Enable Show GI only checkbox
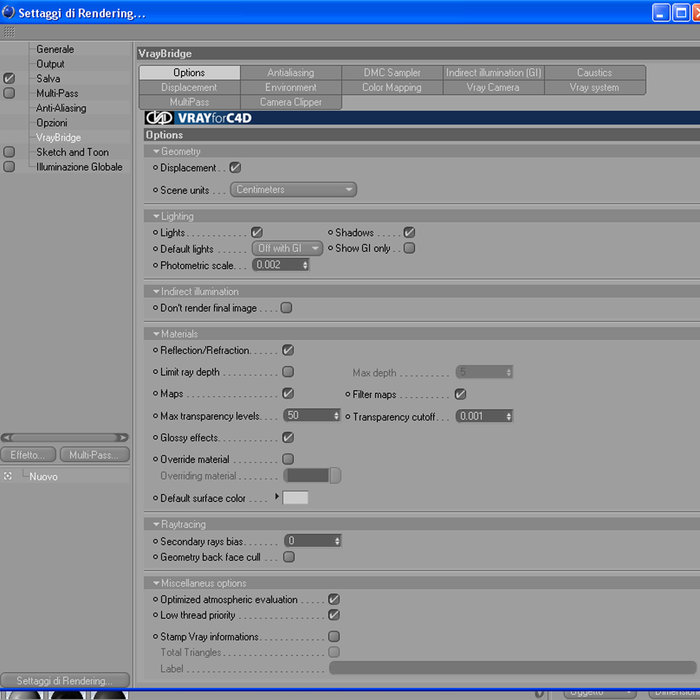 click(x=409, y=248)
